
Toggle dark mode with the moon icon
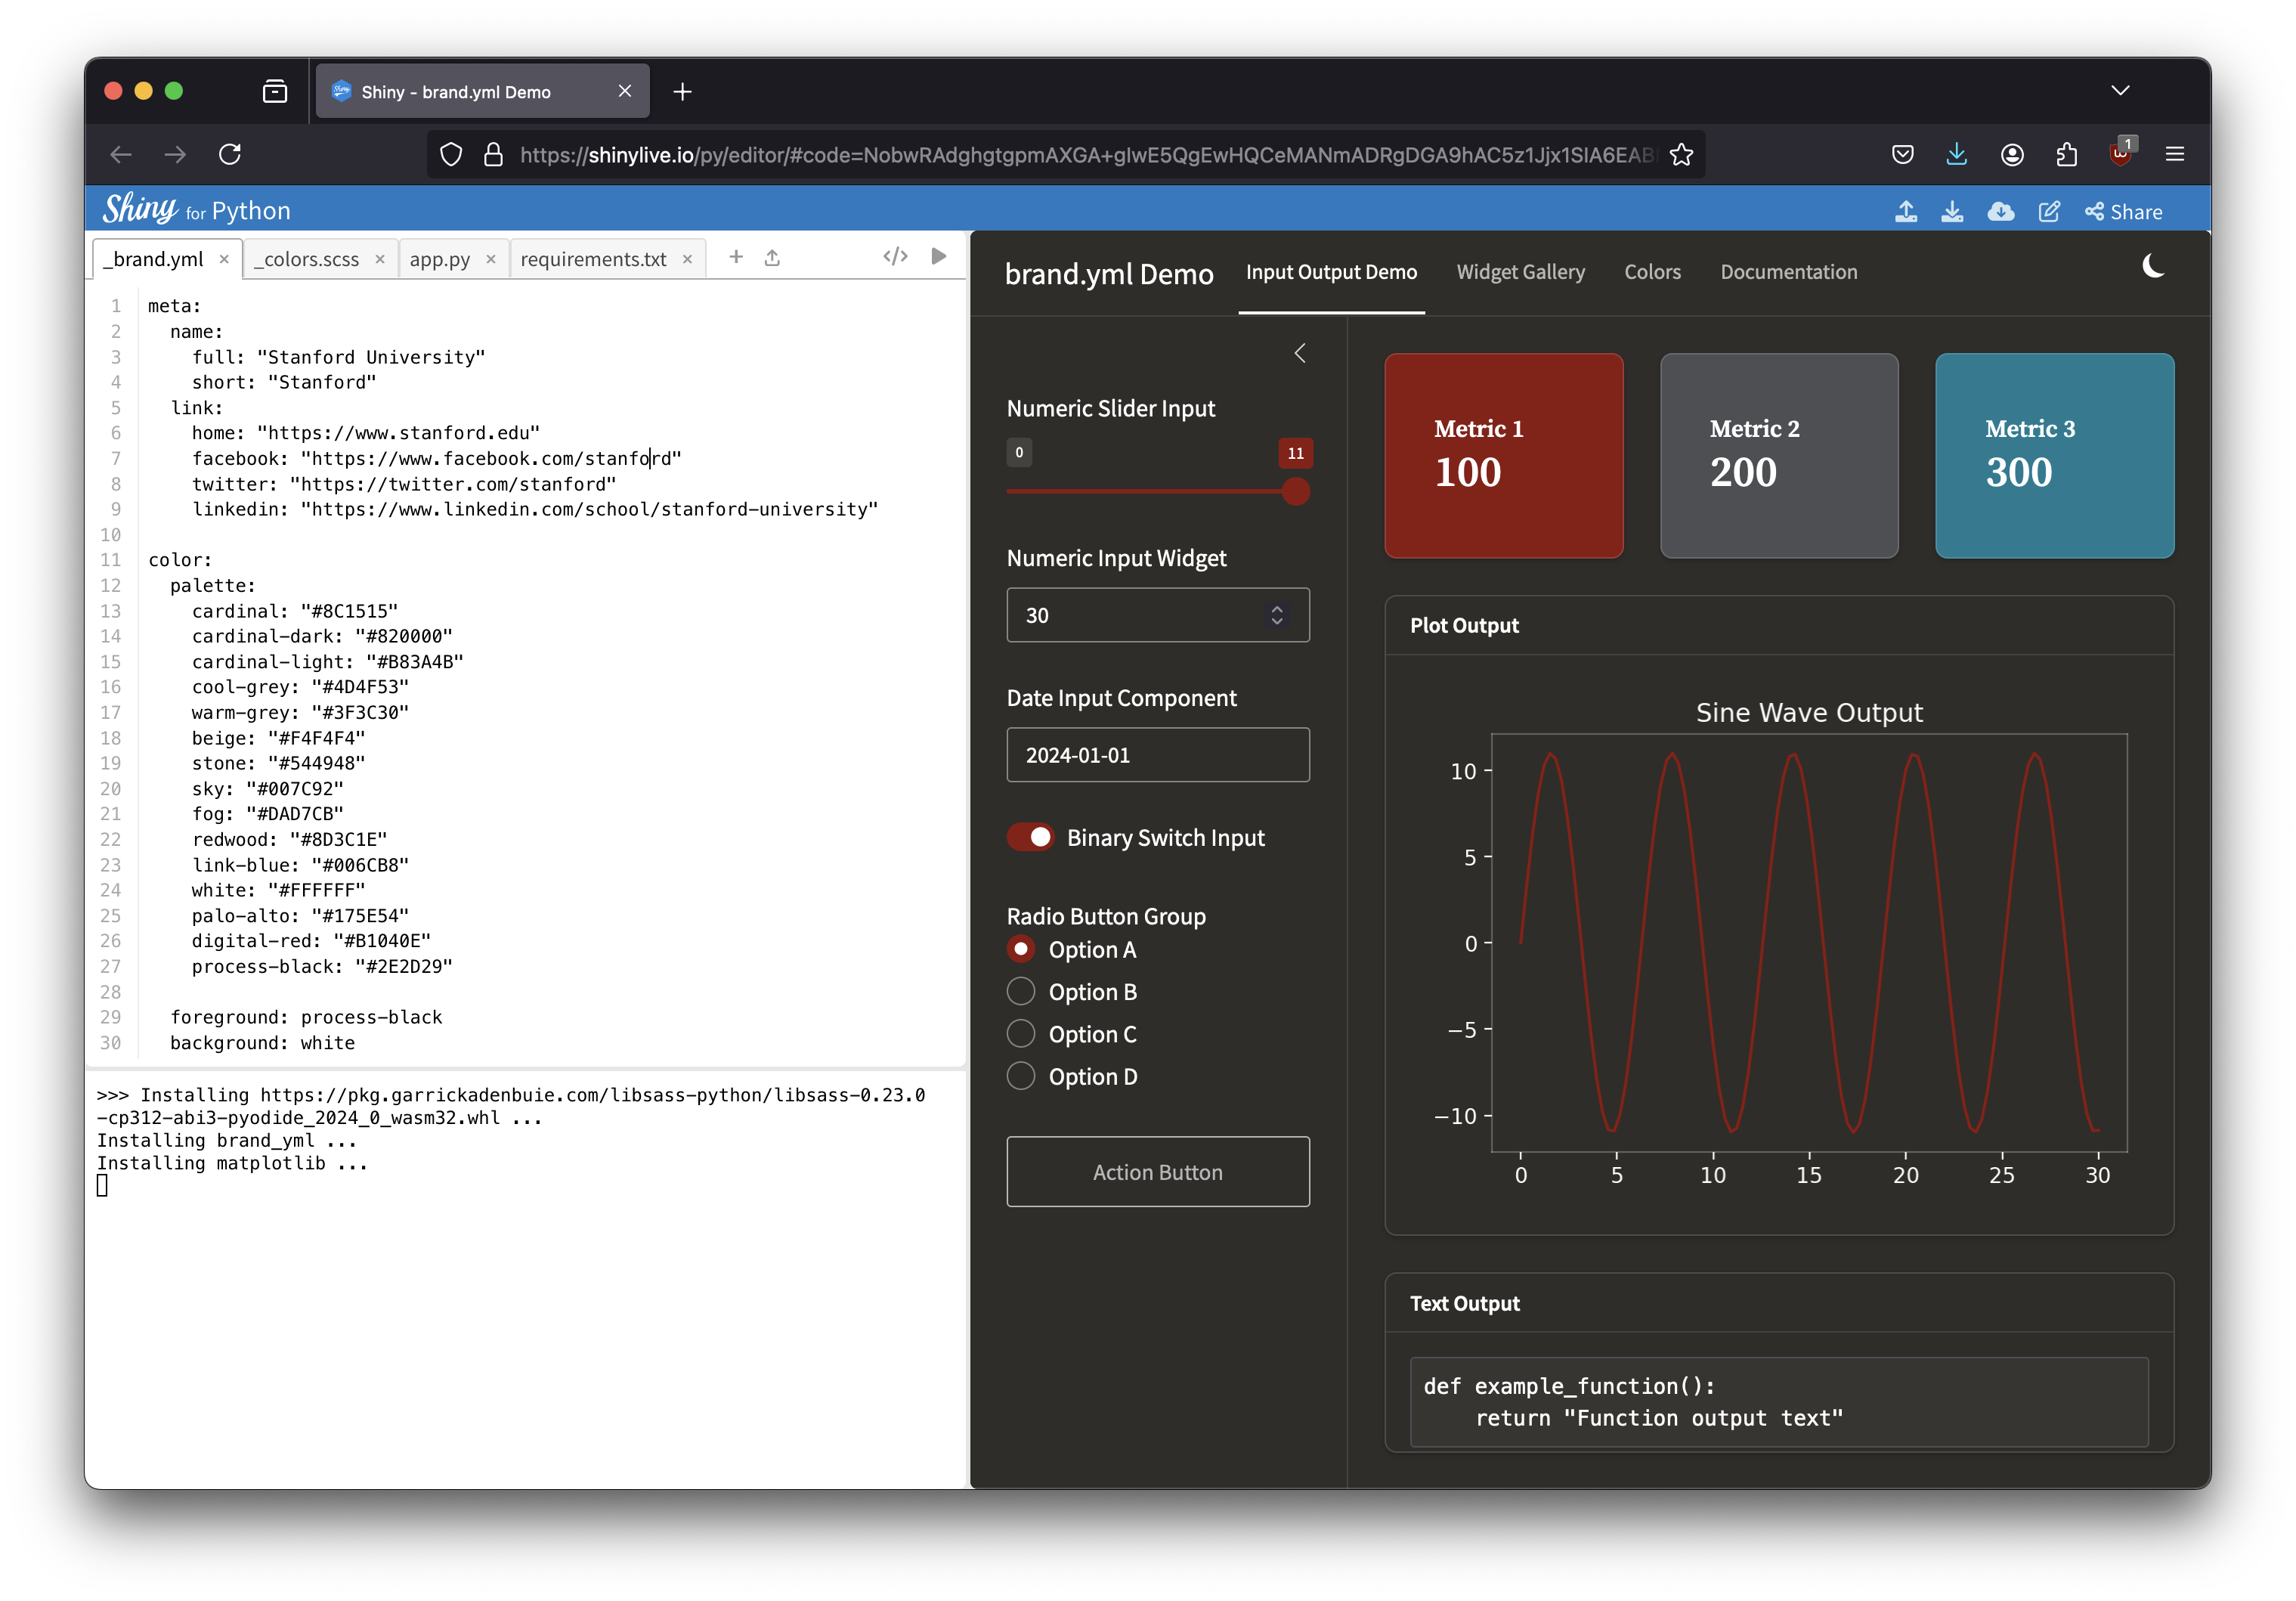coord(2153,266)
